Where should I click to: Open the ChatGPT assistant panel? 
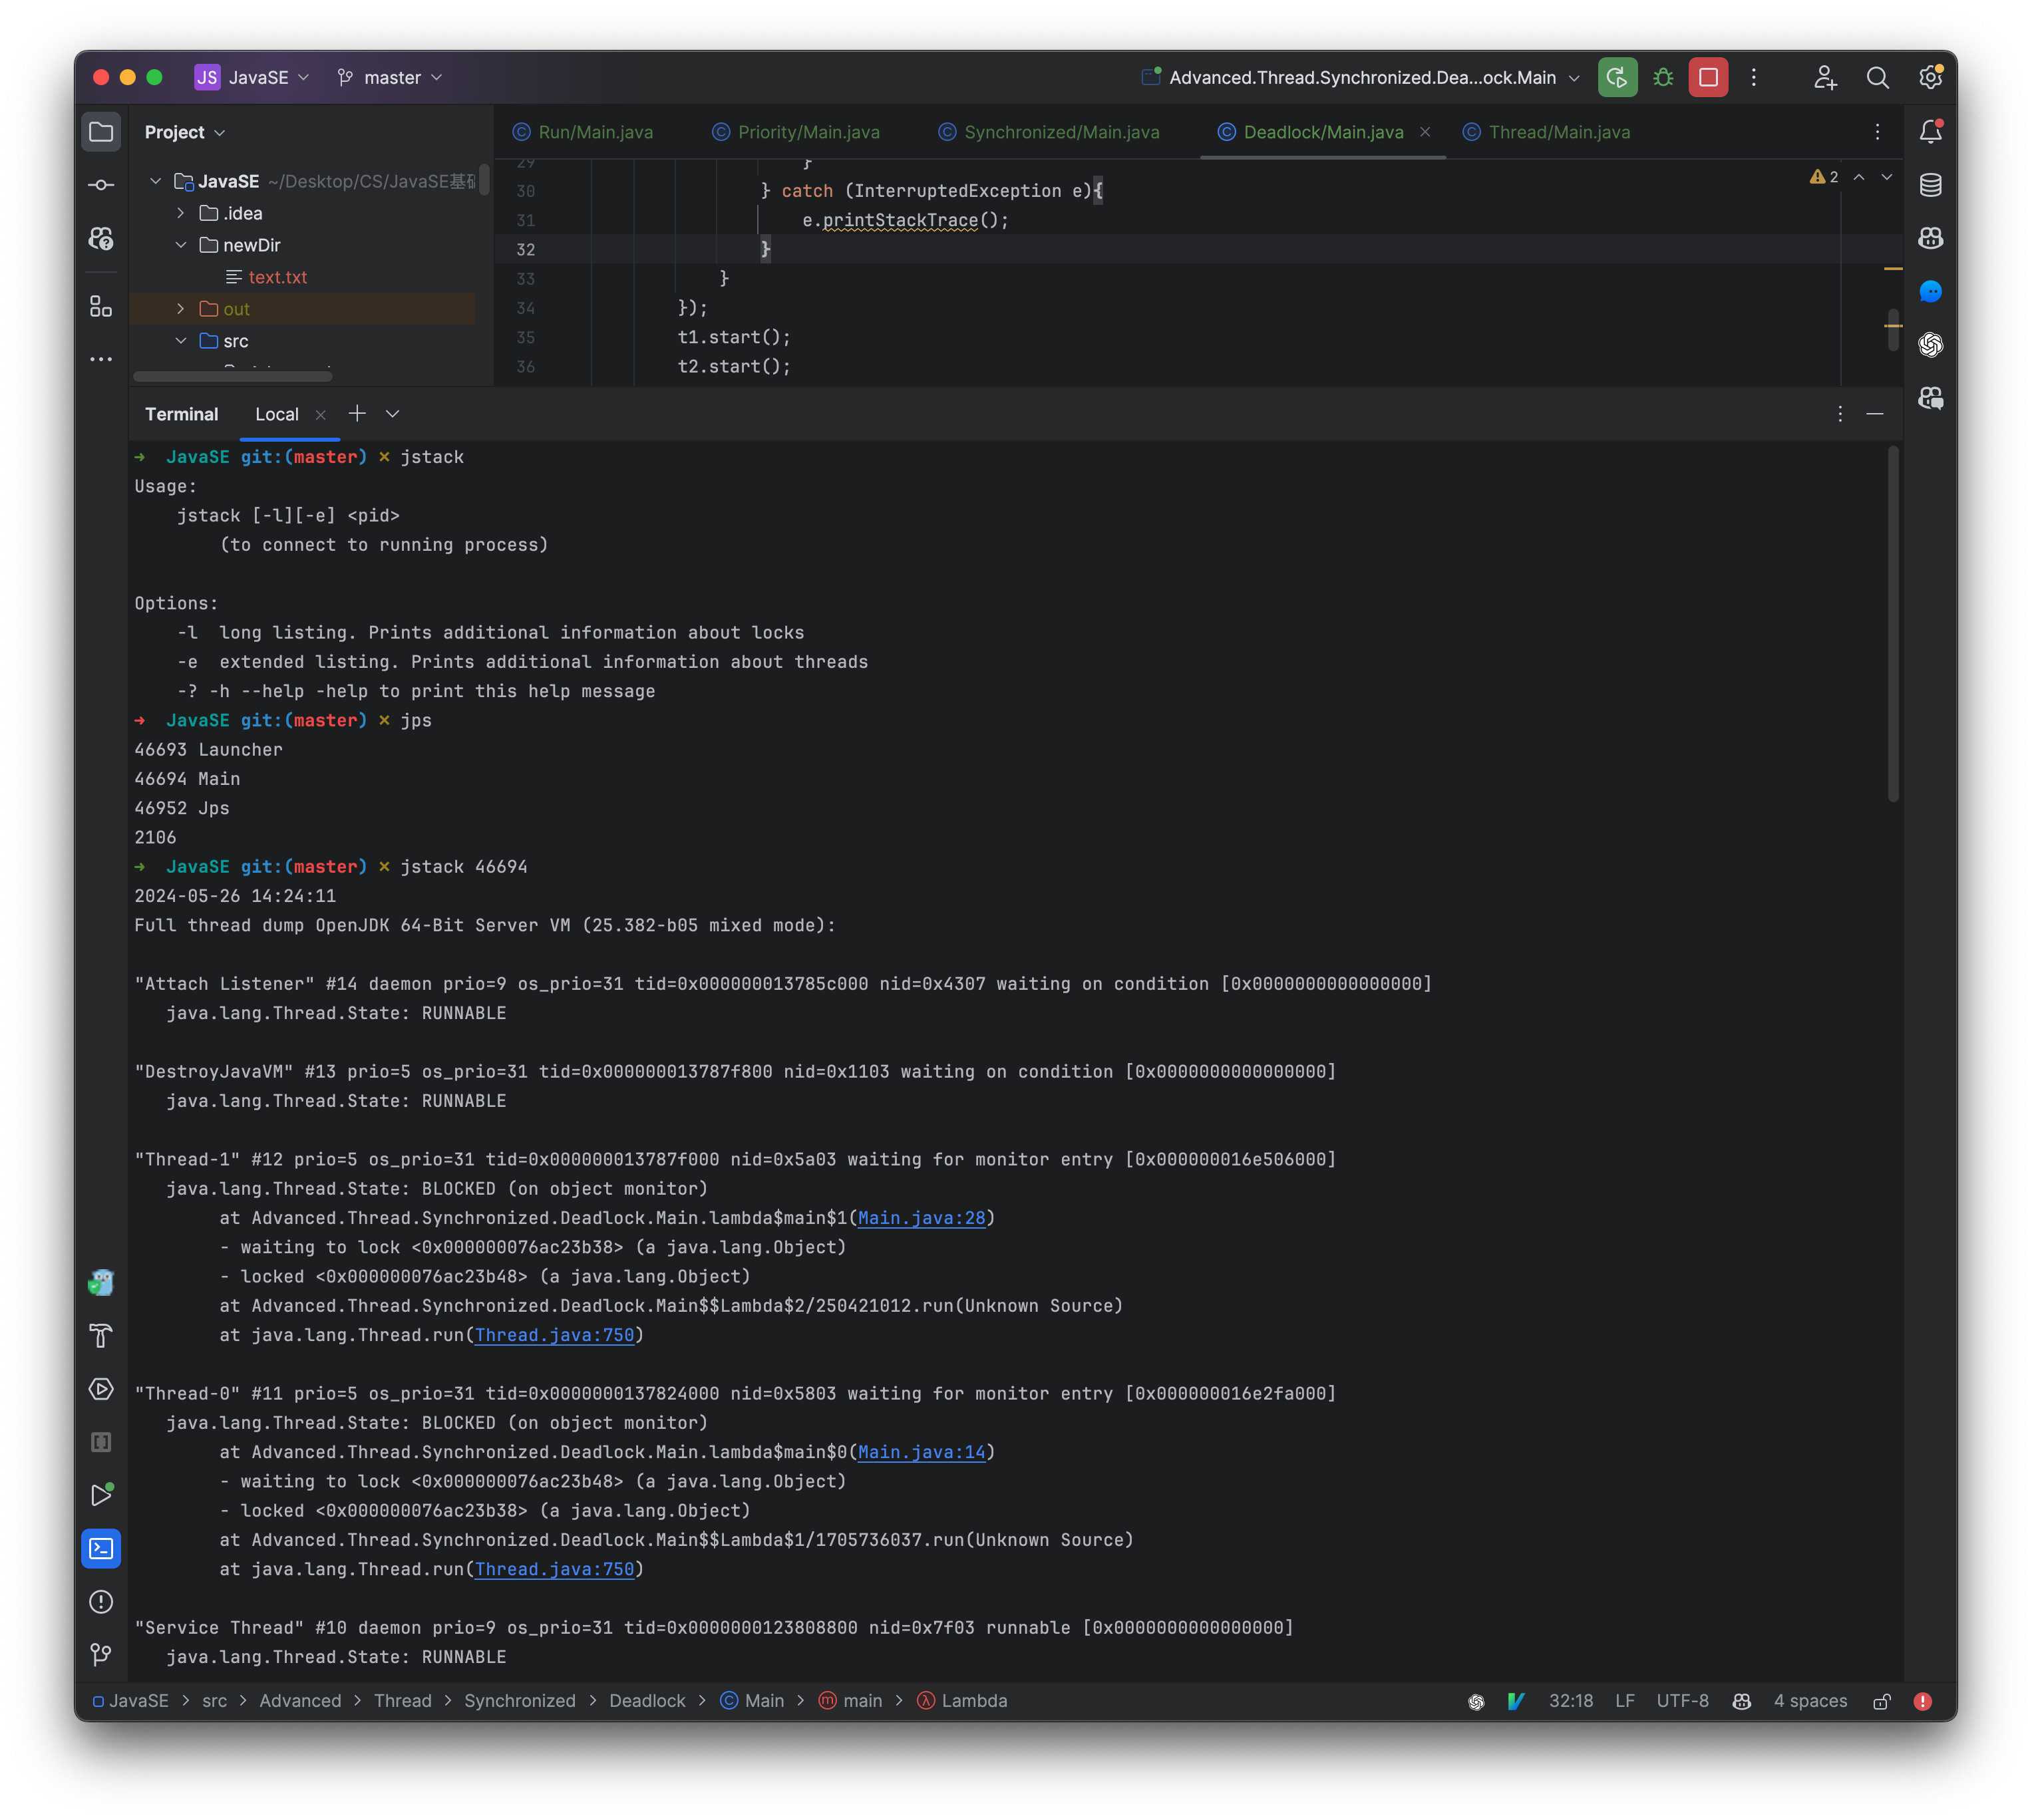click(1931, 345)
